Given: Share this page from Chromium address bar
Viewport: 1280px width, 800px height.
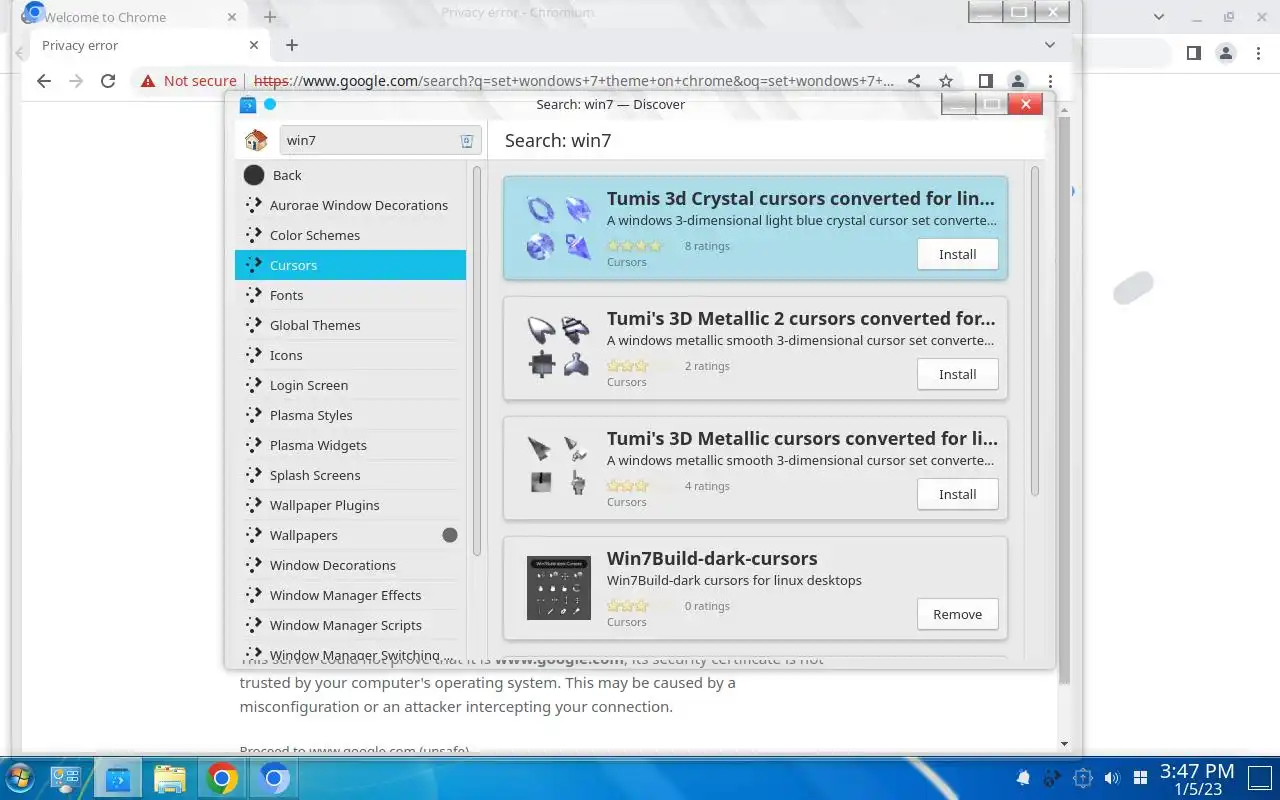Looking at the screenshot, I should [x=914, y=81].
